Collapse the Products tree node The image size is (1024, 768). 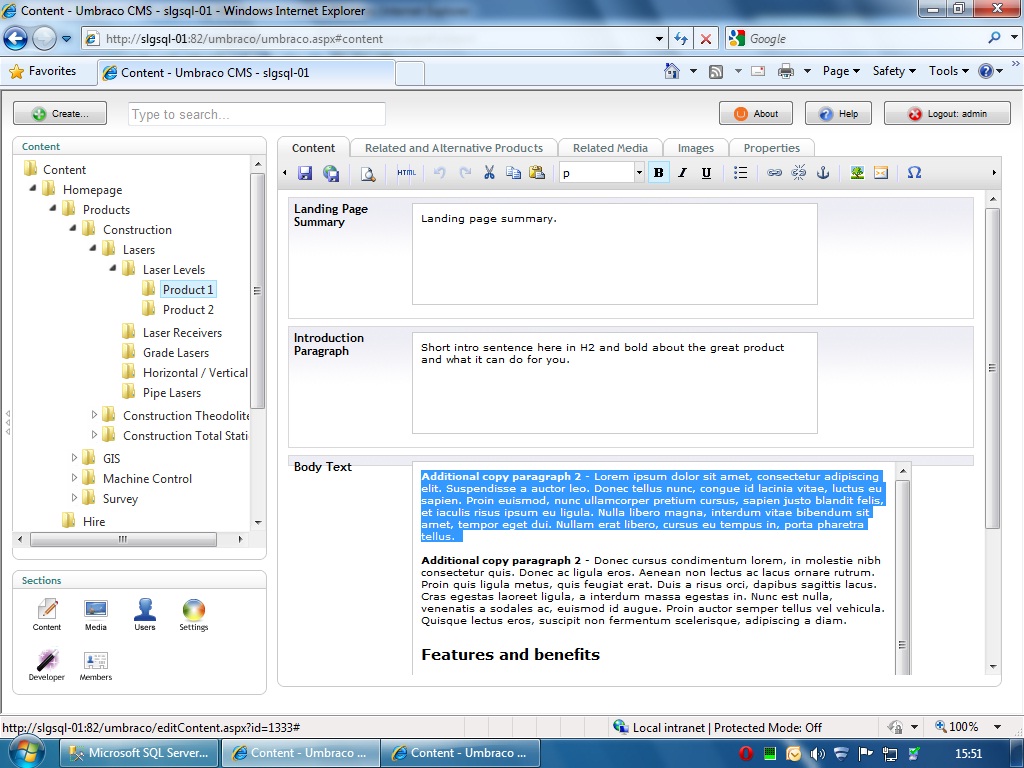[53, 208]
